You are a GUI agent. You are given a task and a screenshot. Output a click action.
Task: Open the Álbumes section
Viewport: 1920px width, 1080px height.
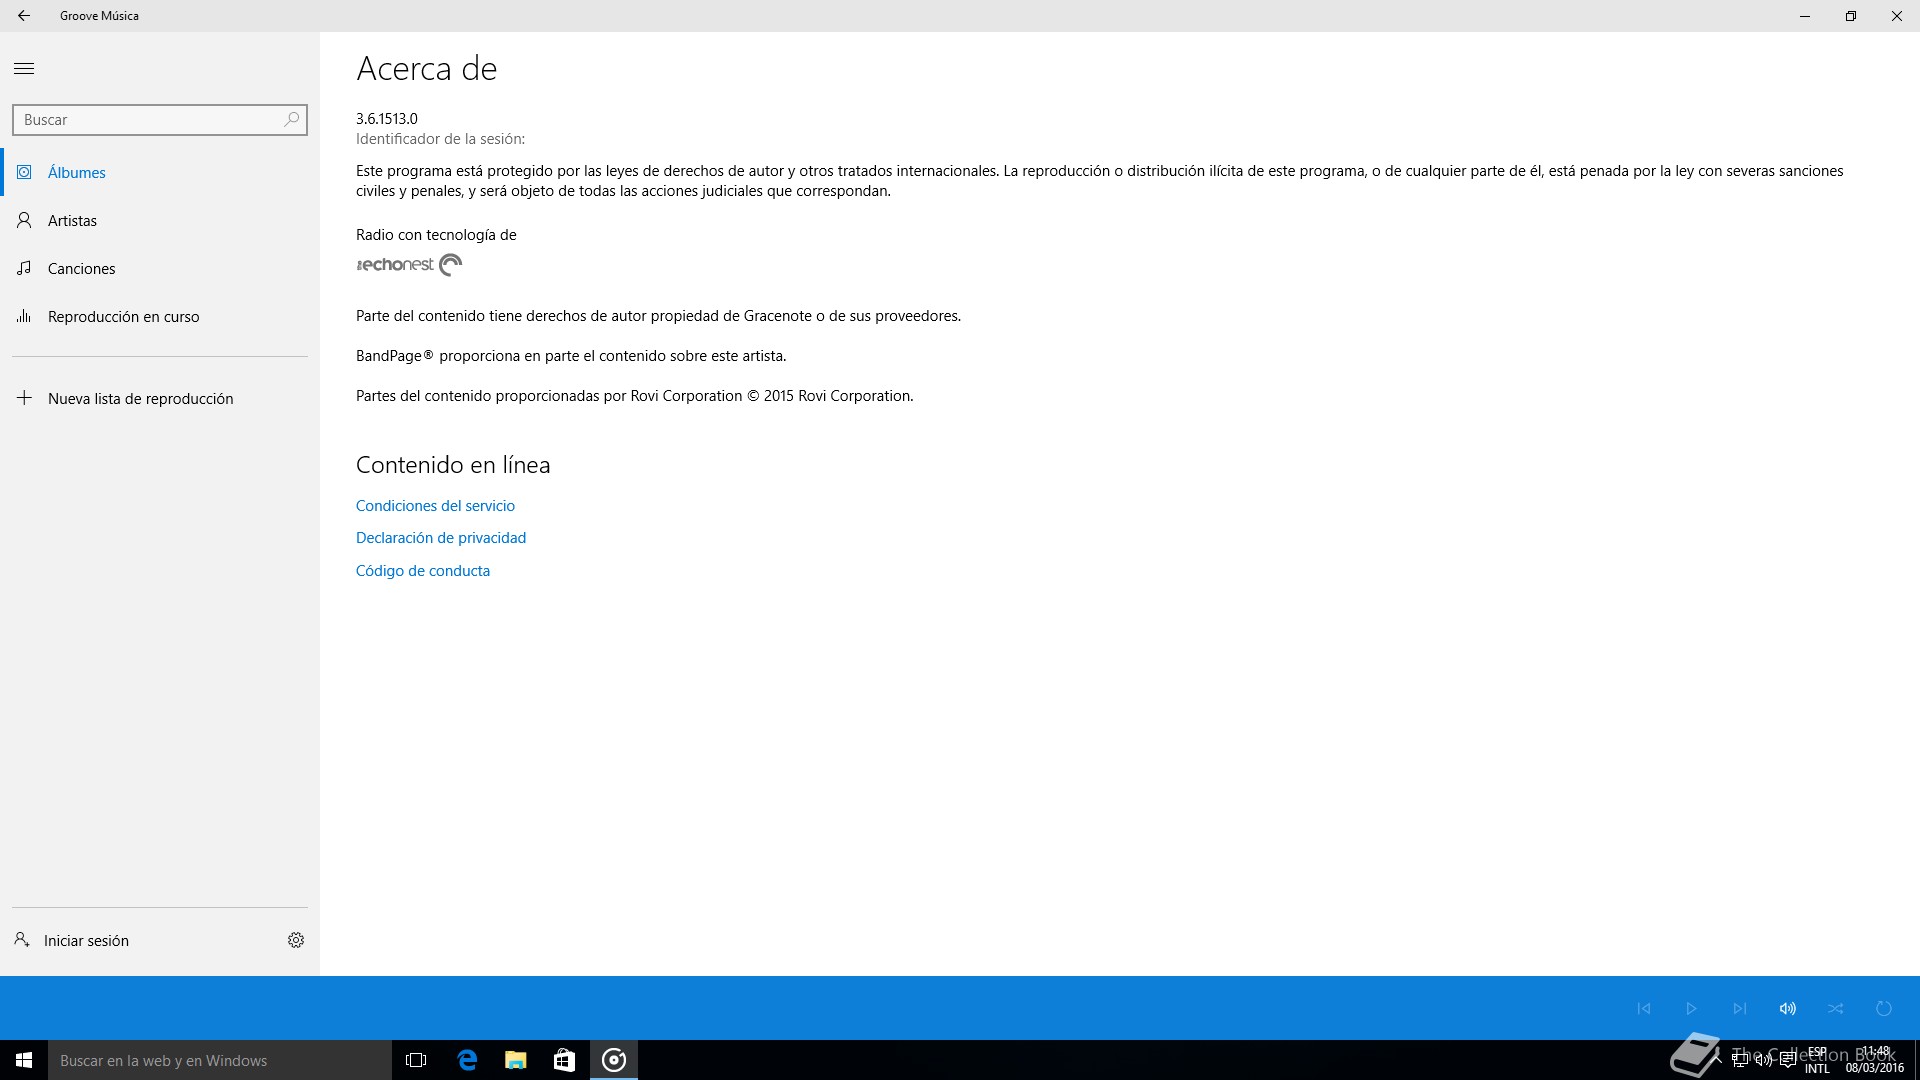click(x=160, y=172)
